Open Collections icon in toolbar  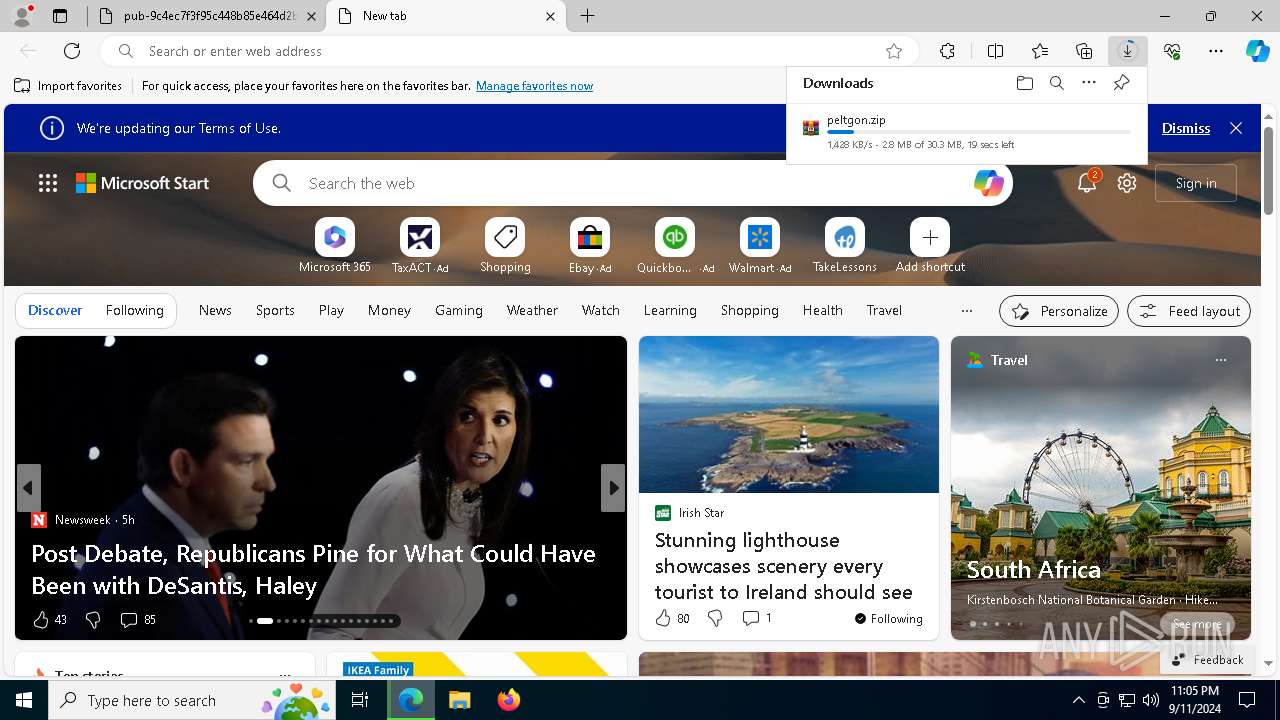pyautogui.click(x=1084, y=51)
